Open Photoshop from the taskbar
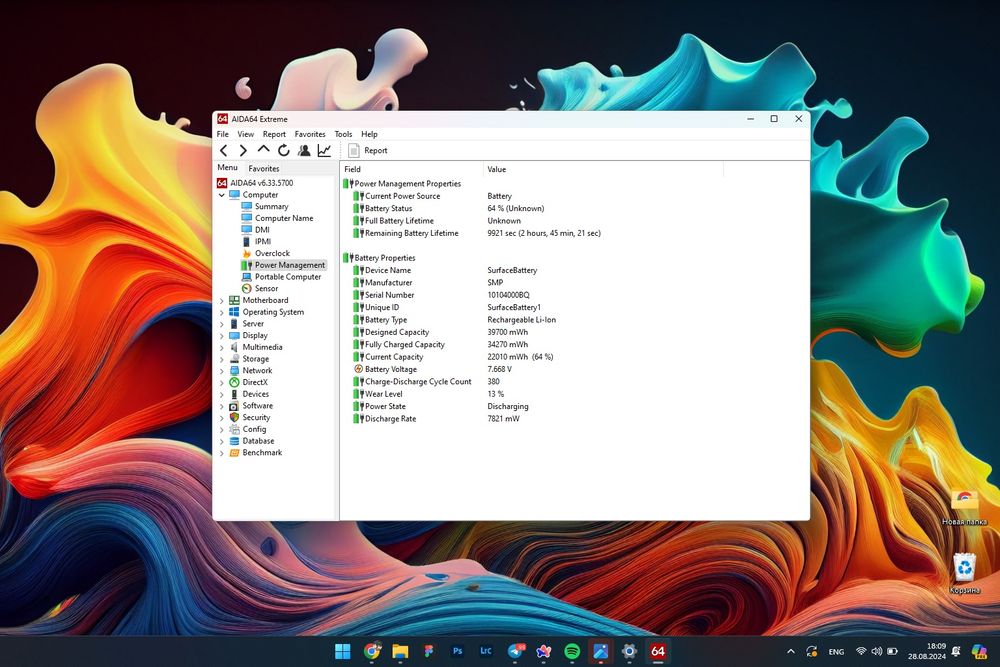This screenshot has height=667, width=1000. point(457,651)
